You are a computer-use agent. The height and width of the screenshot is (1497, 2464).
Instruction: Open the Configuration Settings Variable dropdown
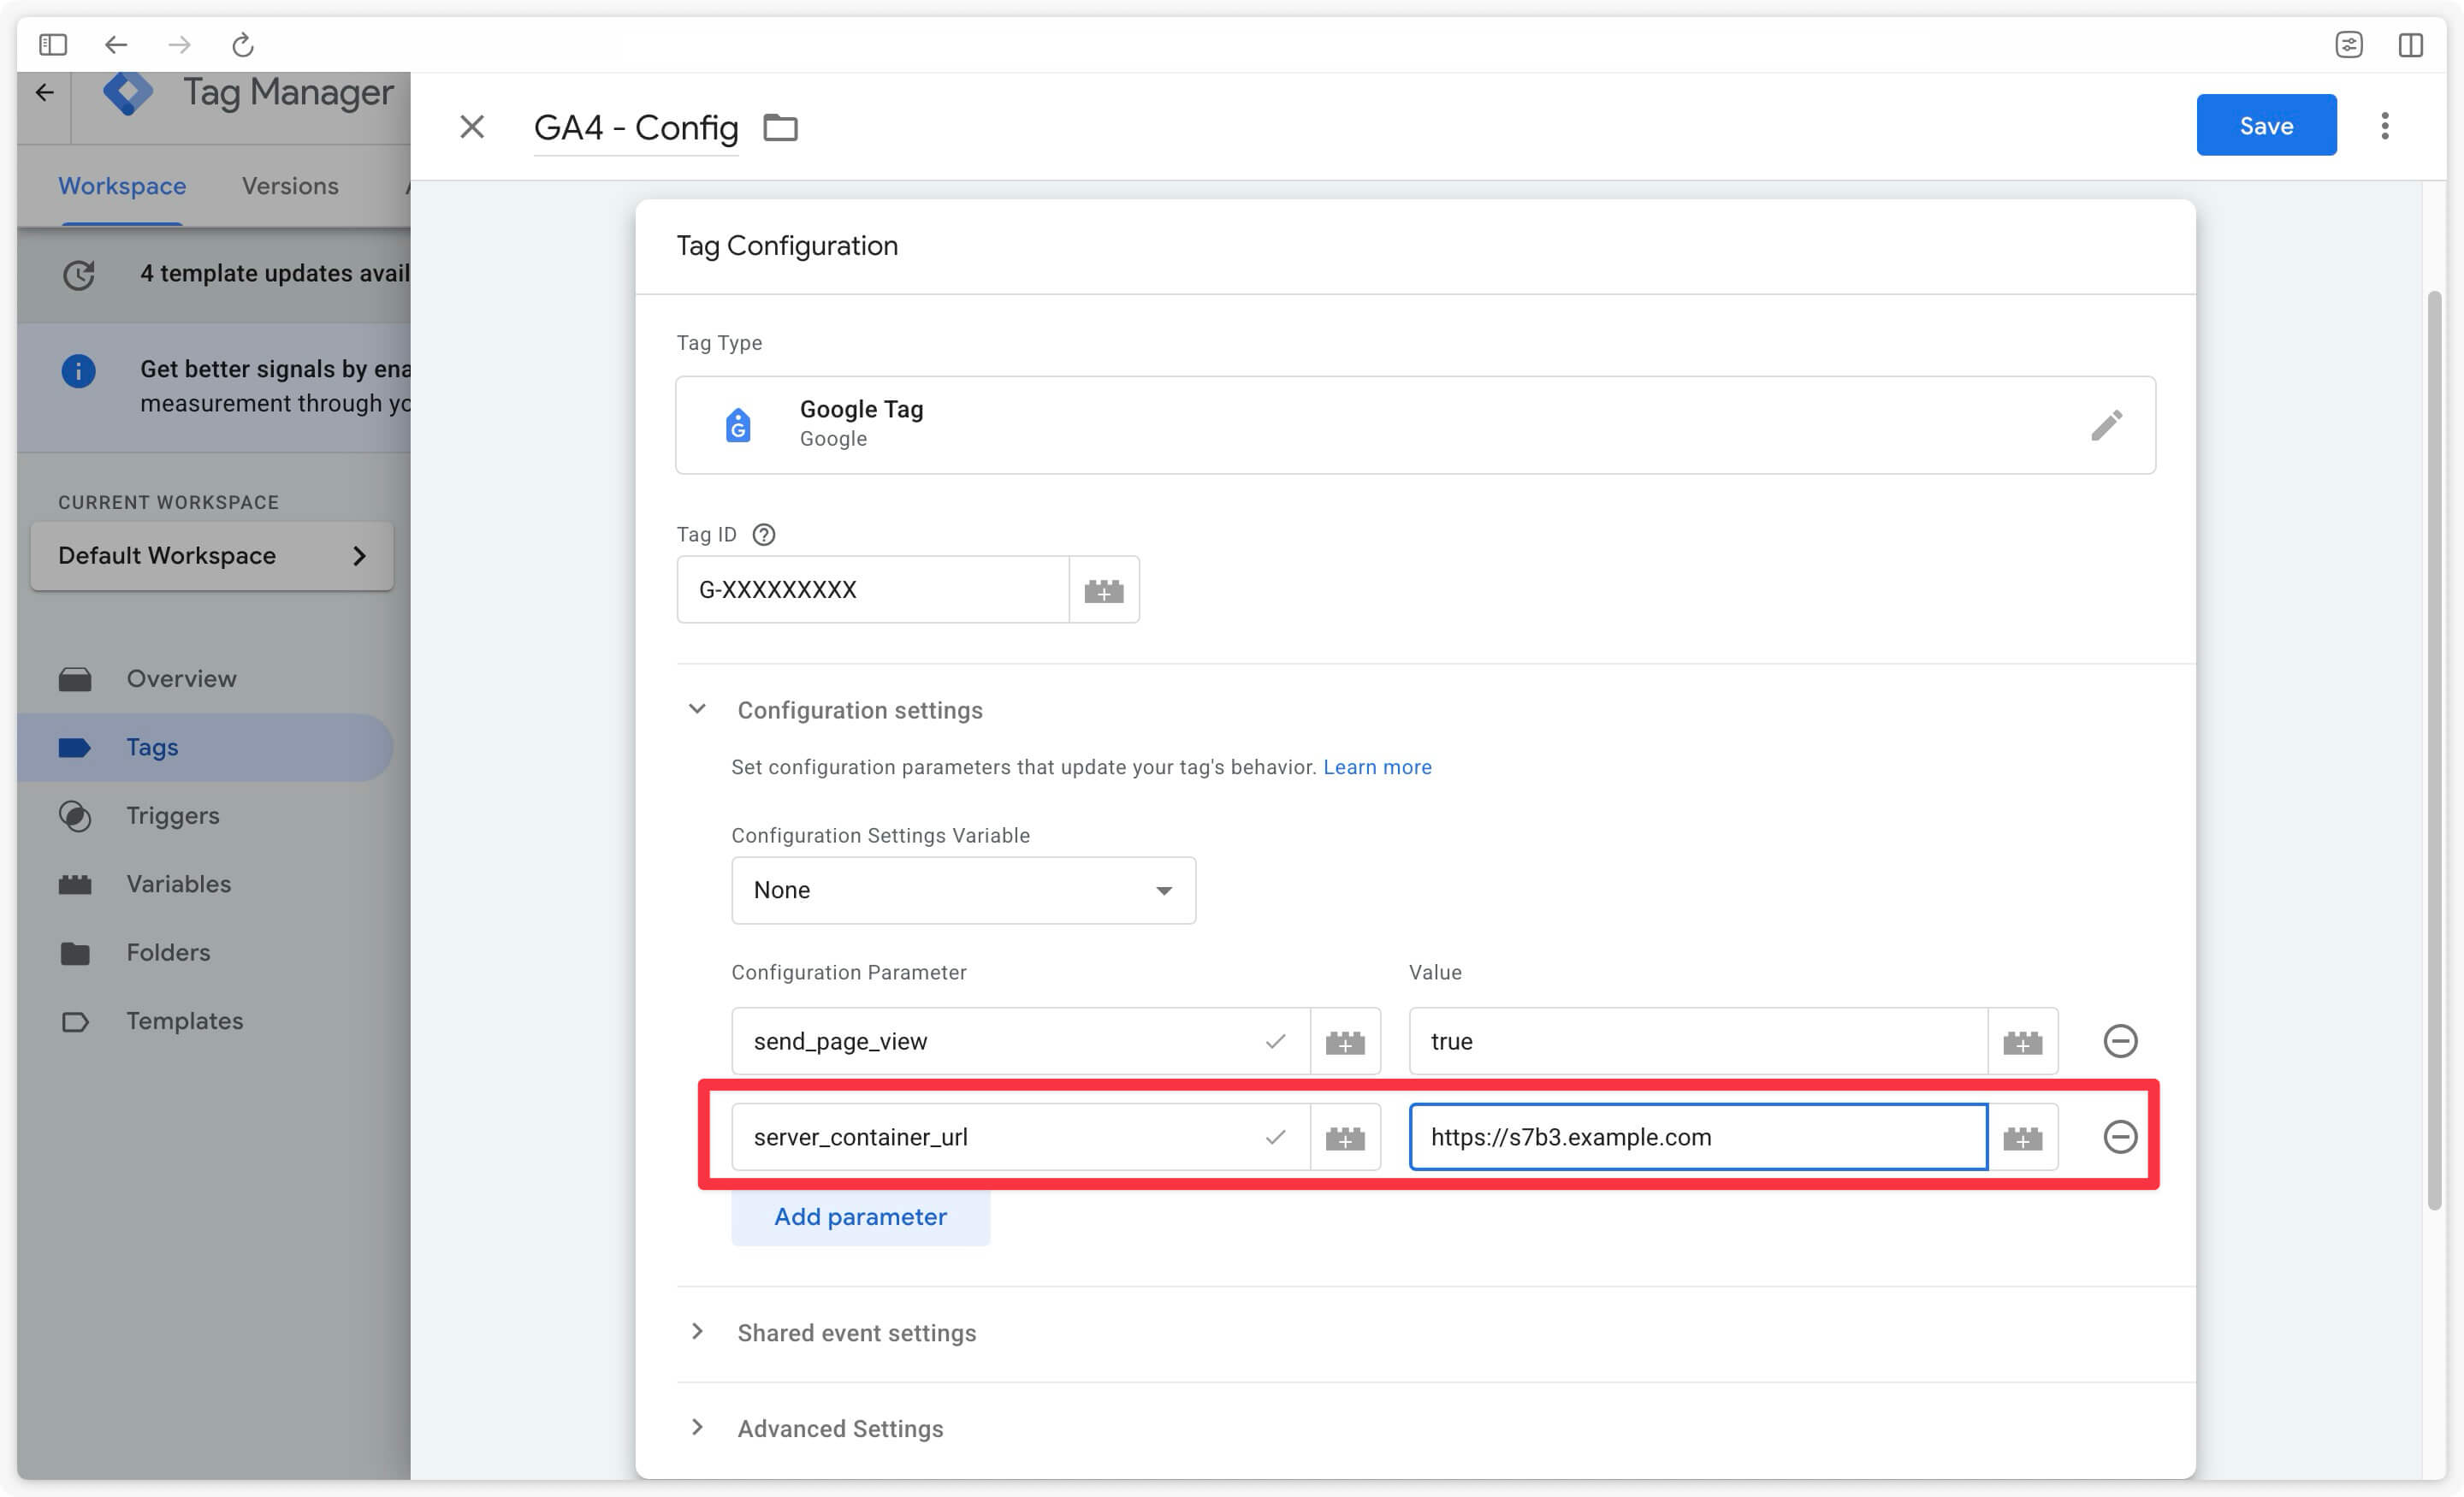pyautogui.click(x=962, y=890)
